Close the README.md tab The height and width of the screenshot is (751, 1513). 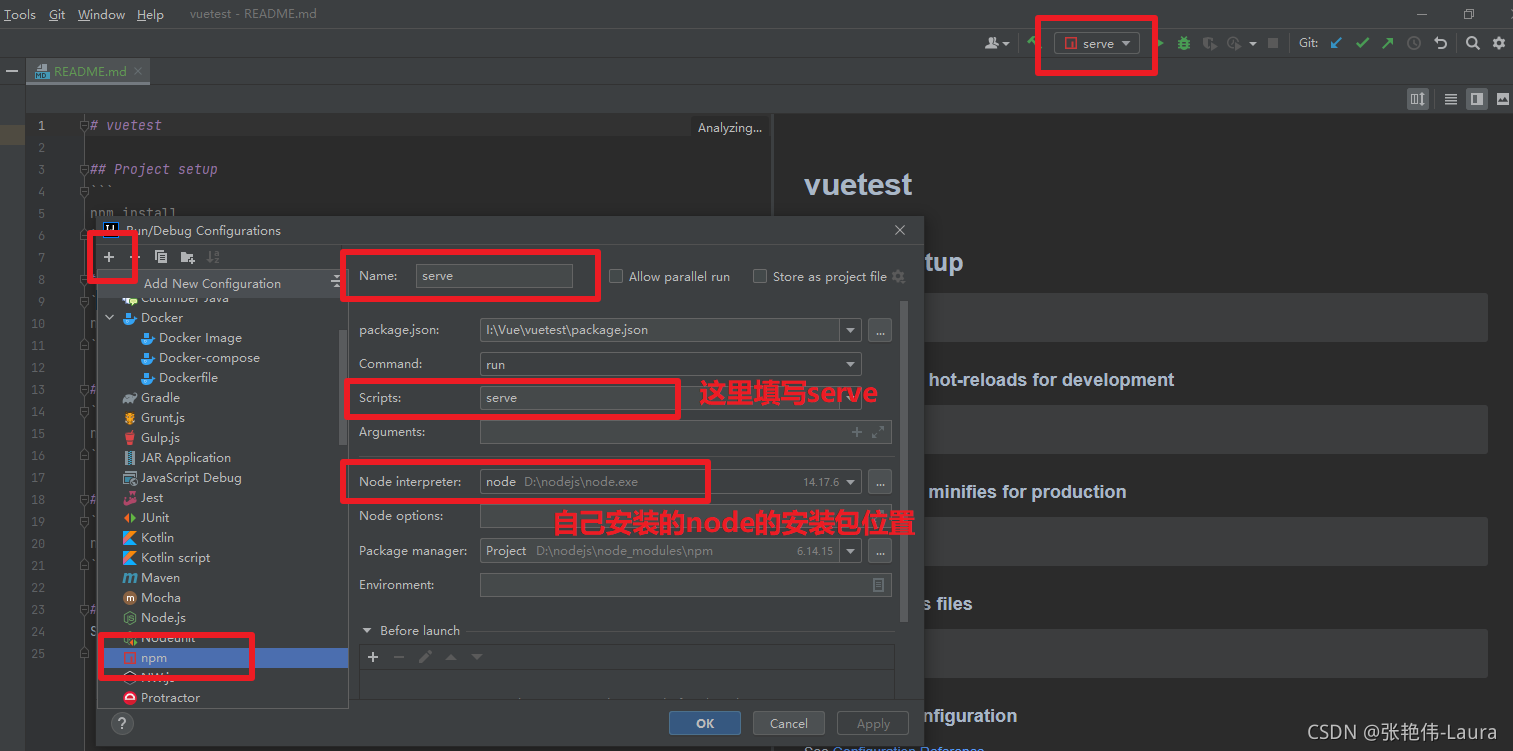138,71
